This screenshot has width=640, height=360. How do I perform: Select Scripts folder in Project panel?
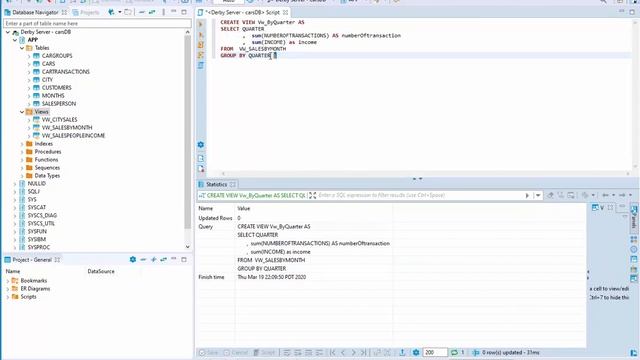[x=28, y=297]
